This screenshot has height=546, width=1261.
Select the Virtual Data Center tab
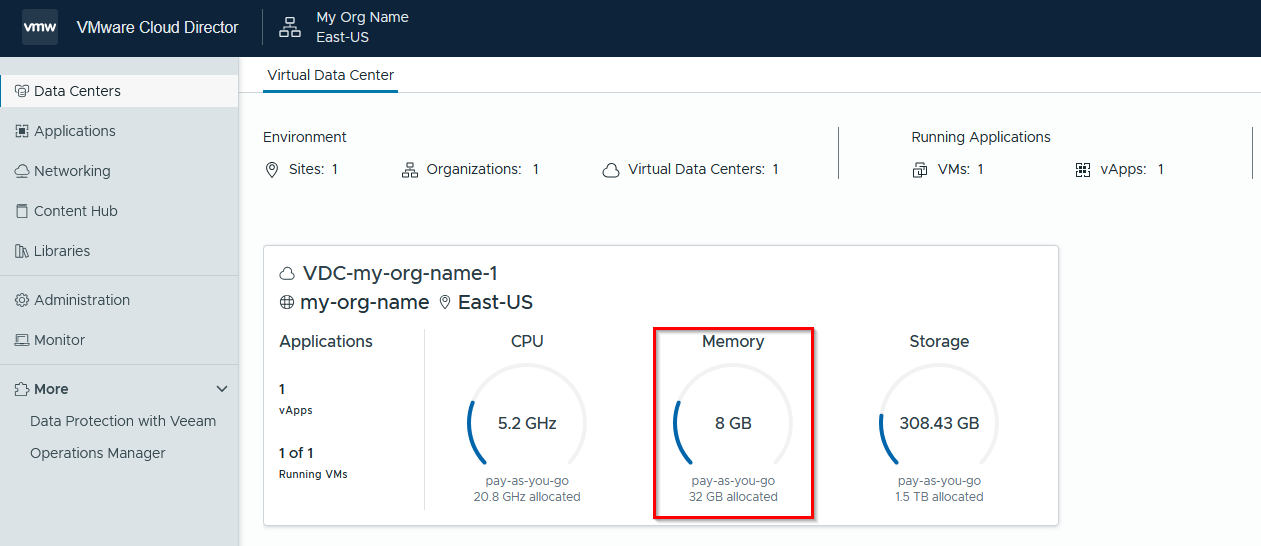(330, 75)
